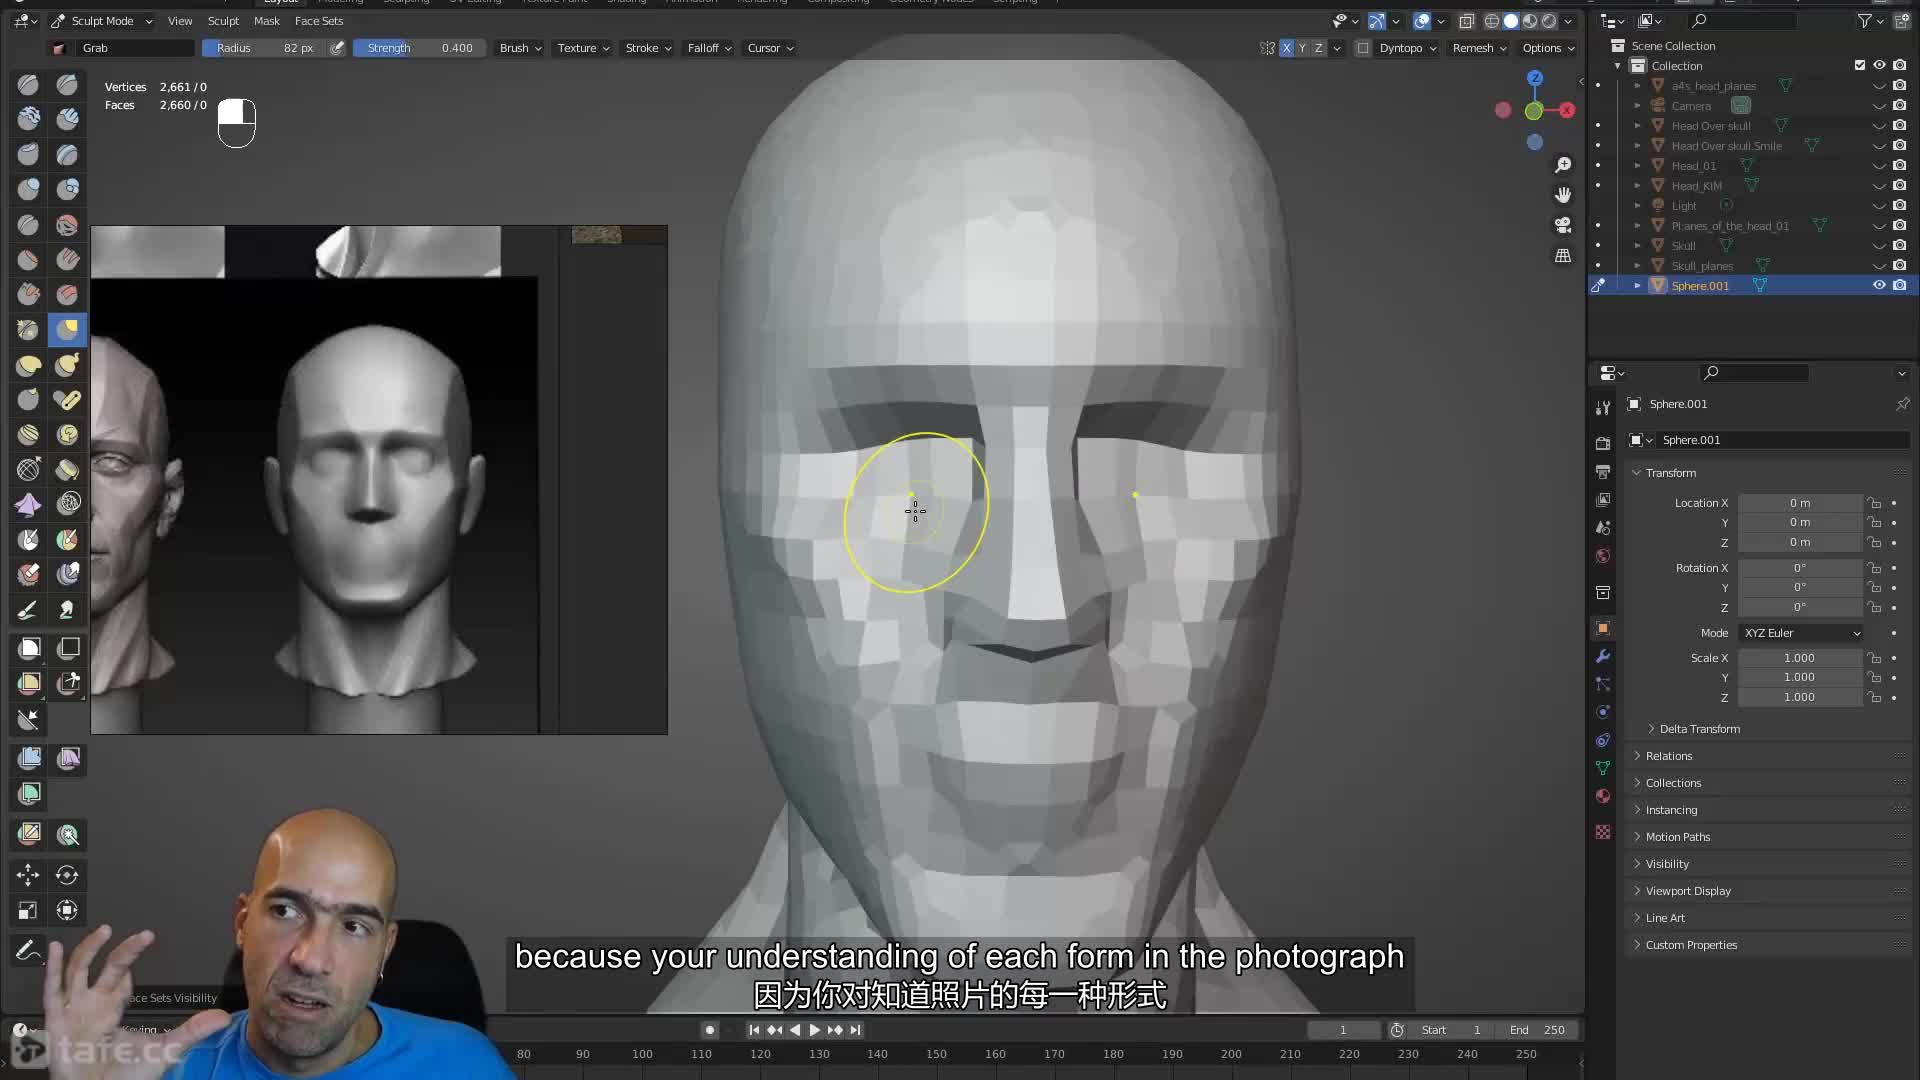Image resolution: width=1920 pixels, height=1080 pixels.
Task: Open the View menu
Action: click(x=180, y=21)
